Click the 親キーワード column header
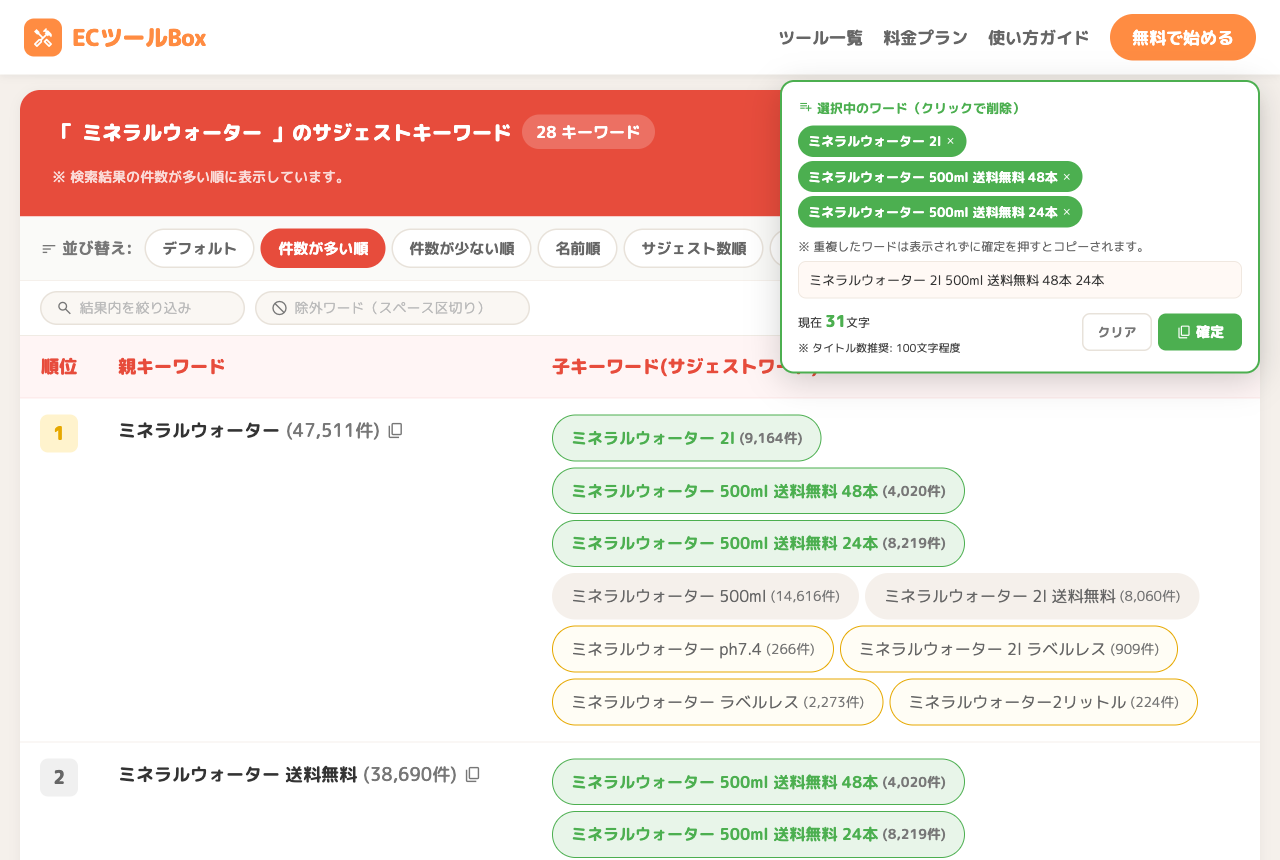 pyautogui.click(x=172, y=366)
